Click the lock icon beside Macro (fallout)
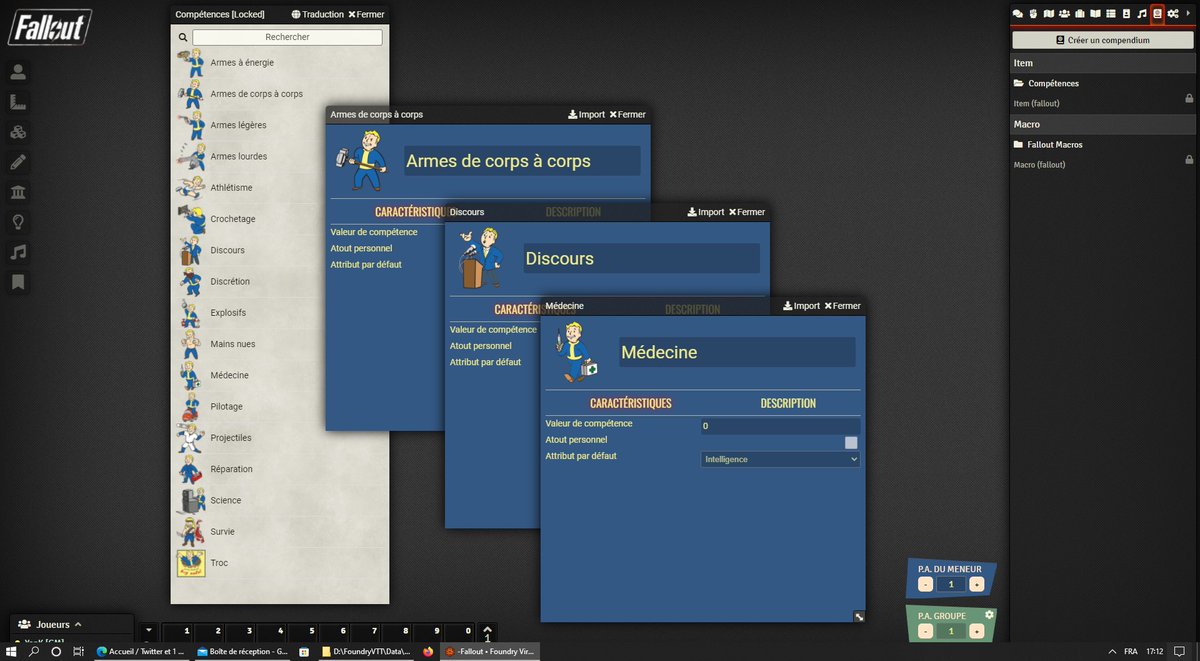This screenshot has width=1200, height=661. click(1189, 159)
